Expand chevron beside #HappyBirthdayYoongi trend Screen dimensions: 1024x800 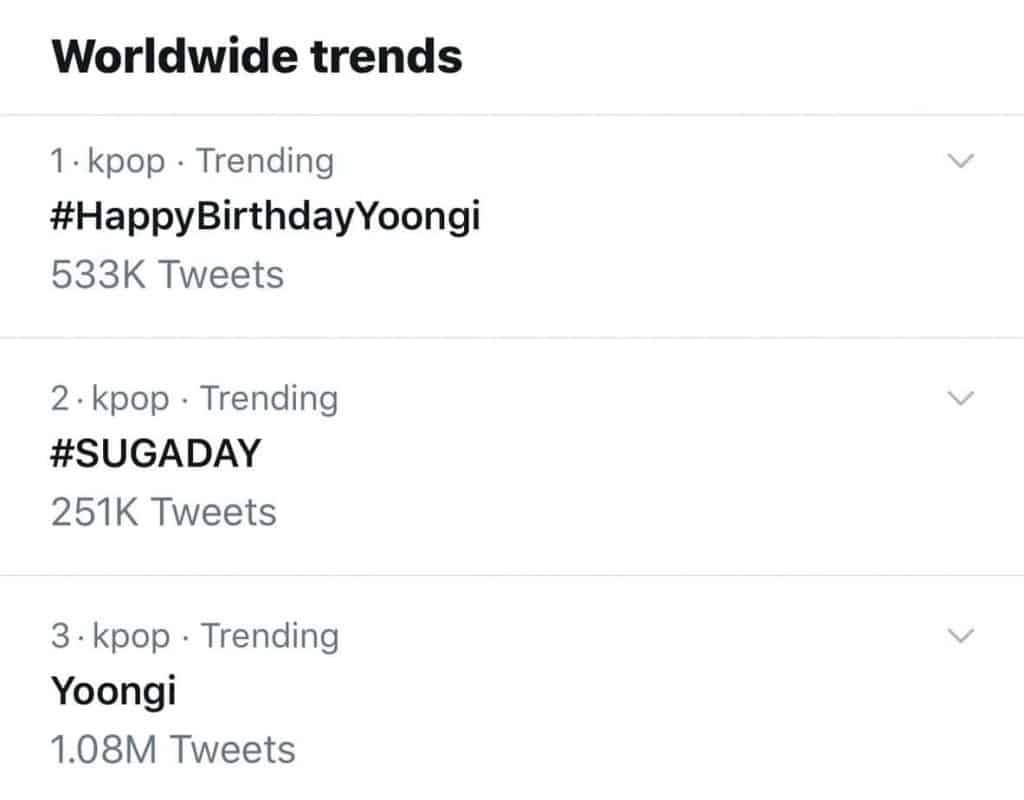pyautogui.click(x=959, y=161)
